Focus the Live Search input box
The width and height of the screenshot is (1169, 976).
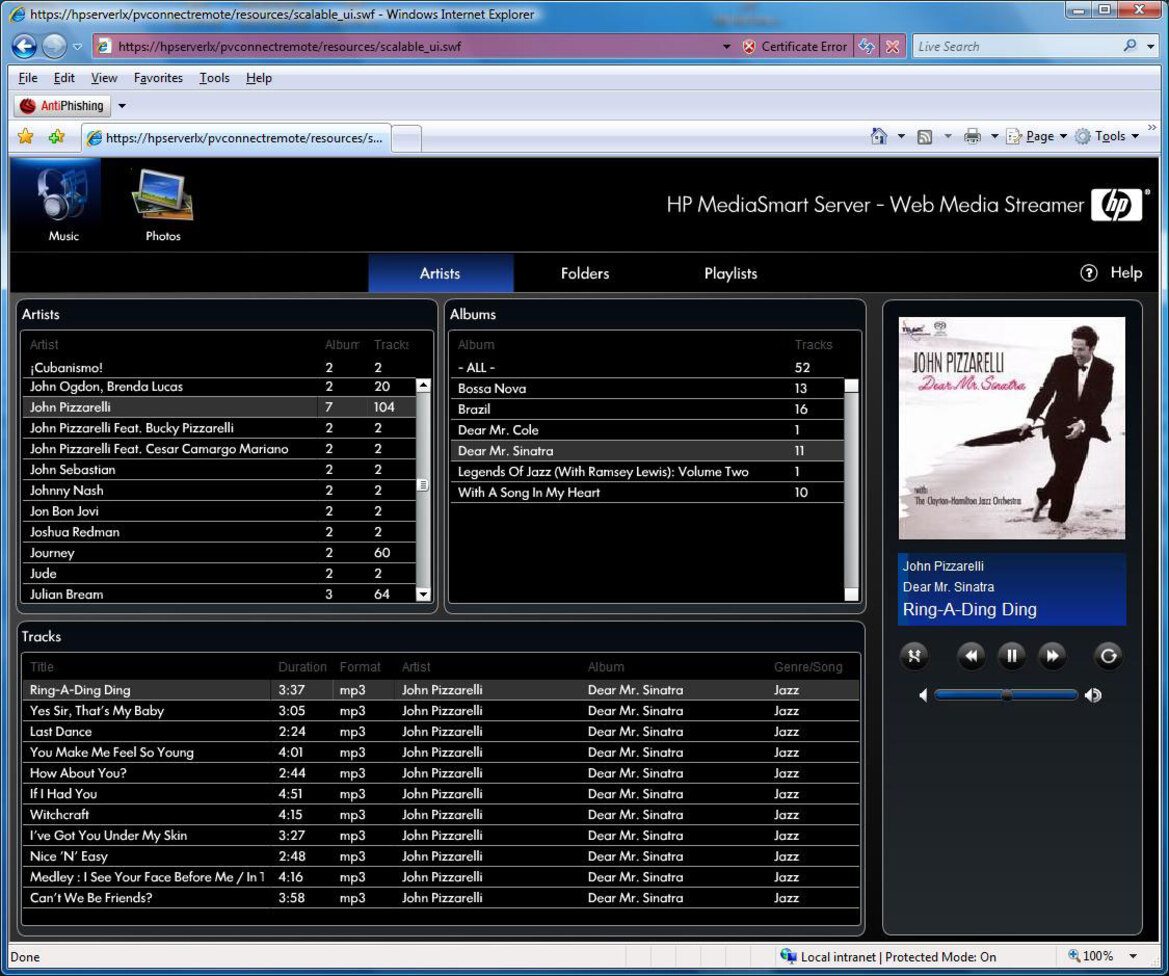tap(1015, 46)
